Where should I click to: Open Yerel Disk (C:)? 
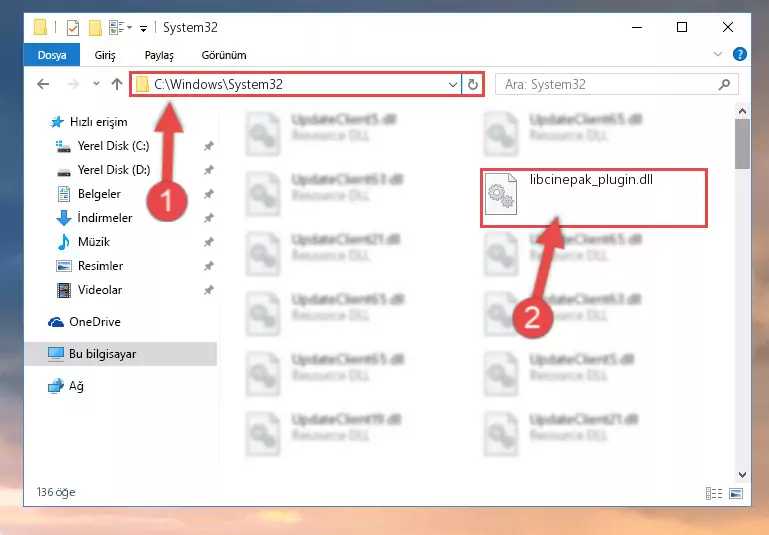pos(113,146)
